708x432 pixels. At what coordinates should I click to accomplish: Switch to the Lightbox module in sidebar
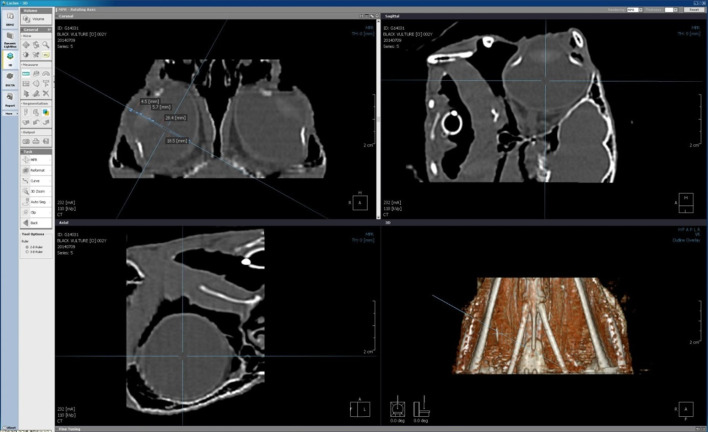(x=10, y=39)
